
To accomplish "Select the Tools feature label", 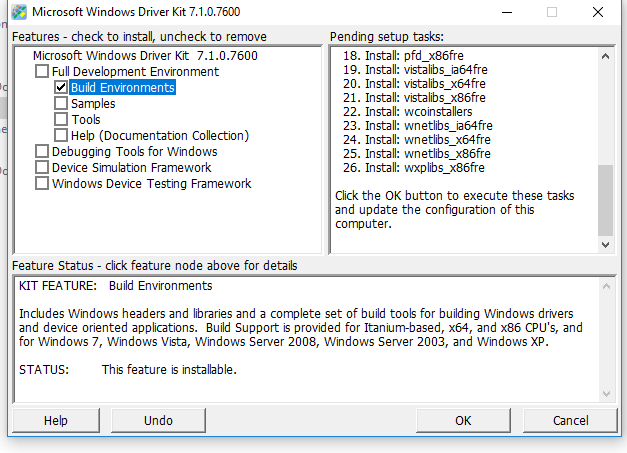I will click(86, 120).
